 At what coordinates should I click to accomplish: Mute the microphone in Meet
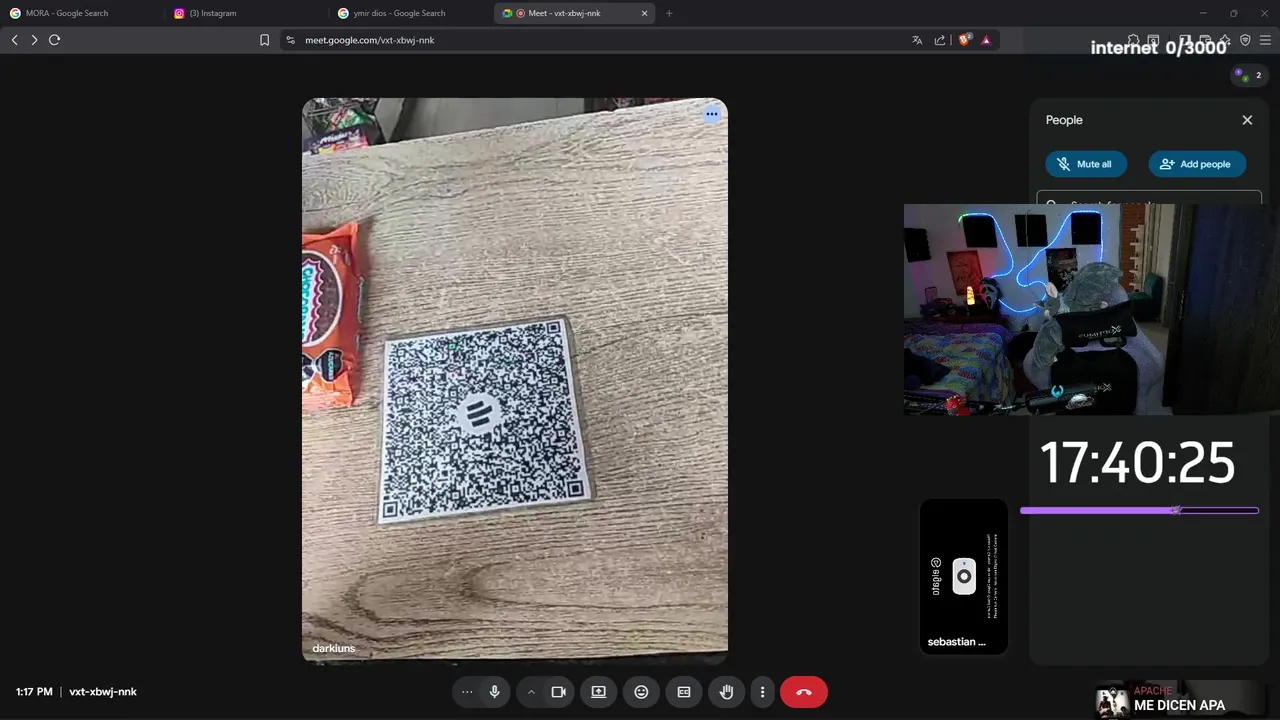coord(494,692)
